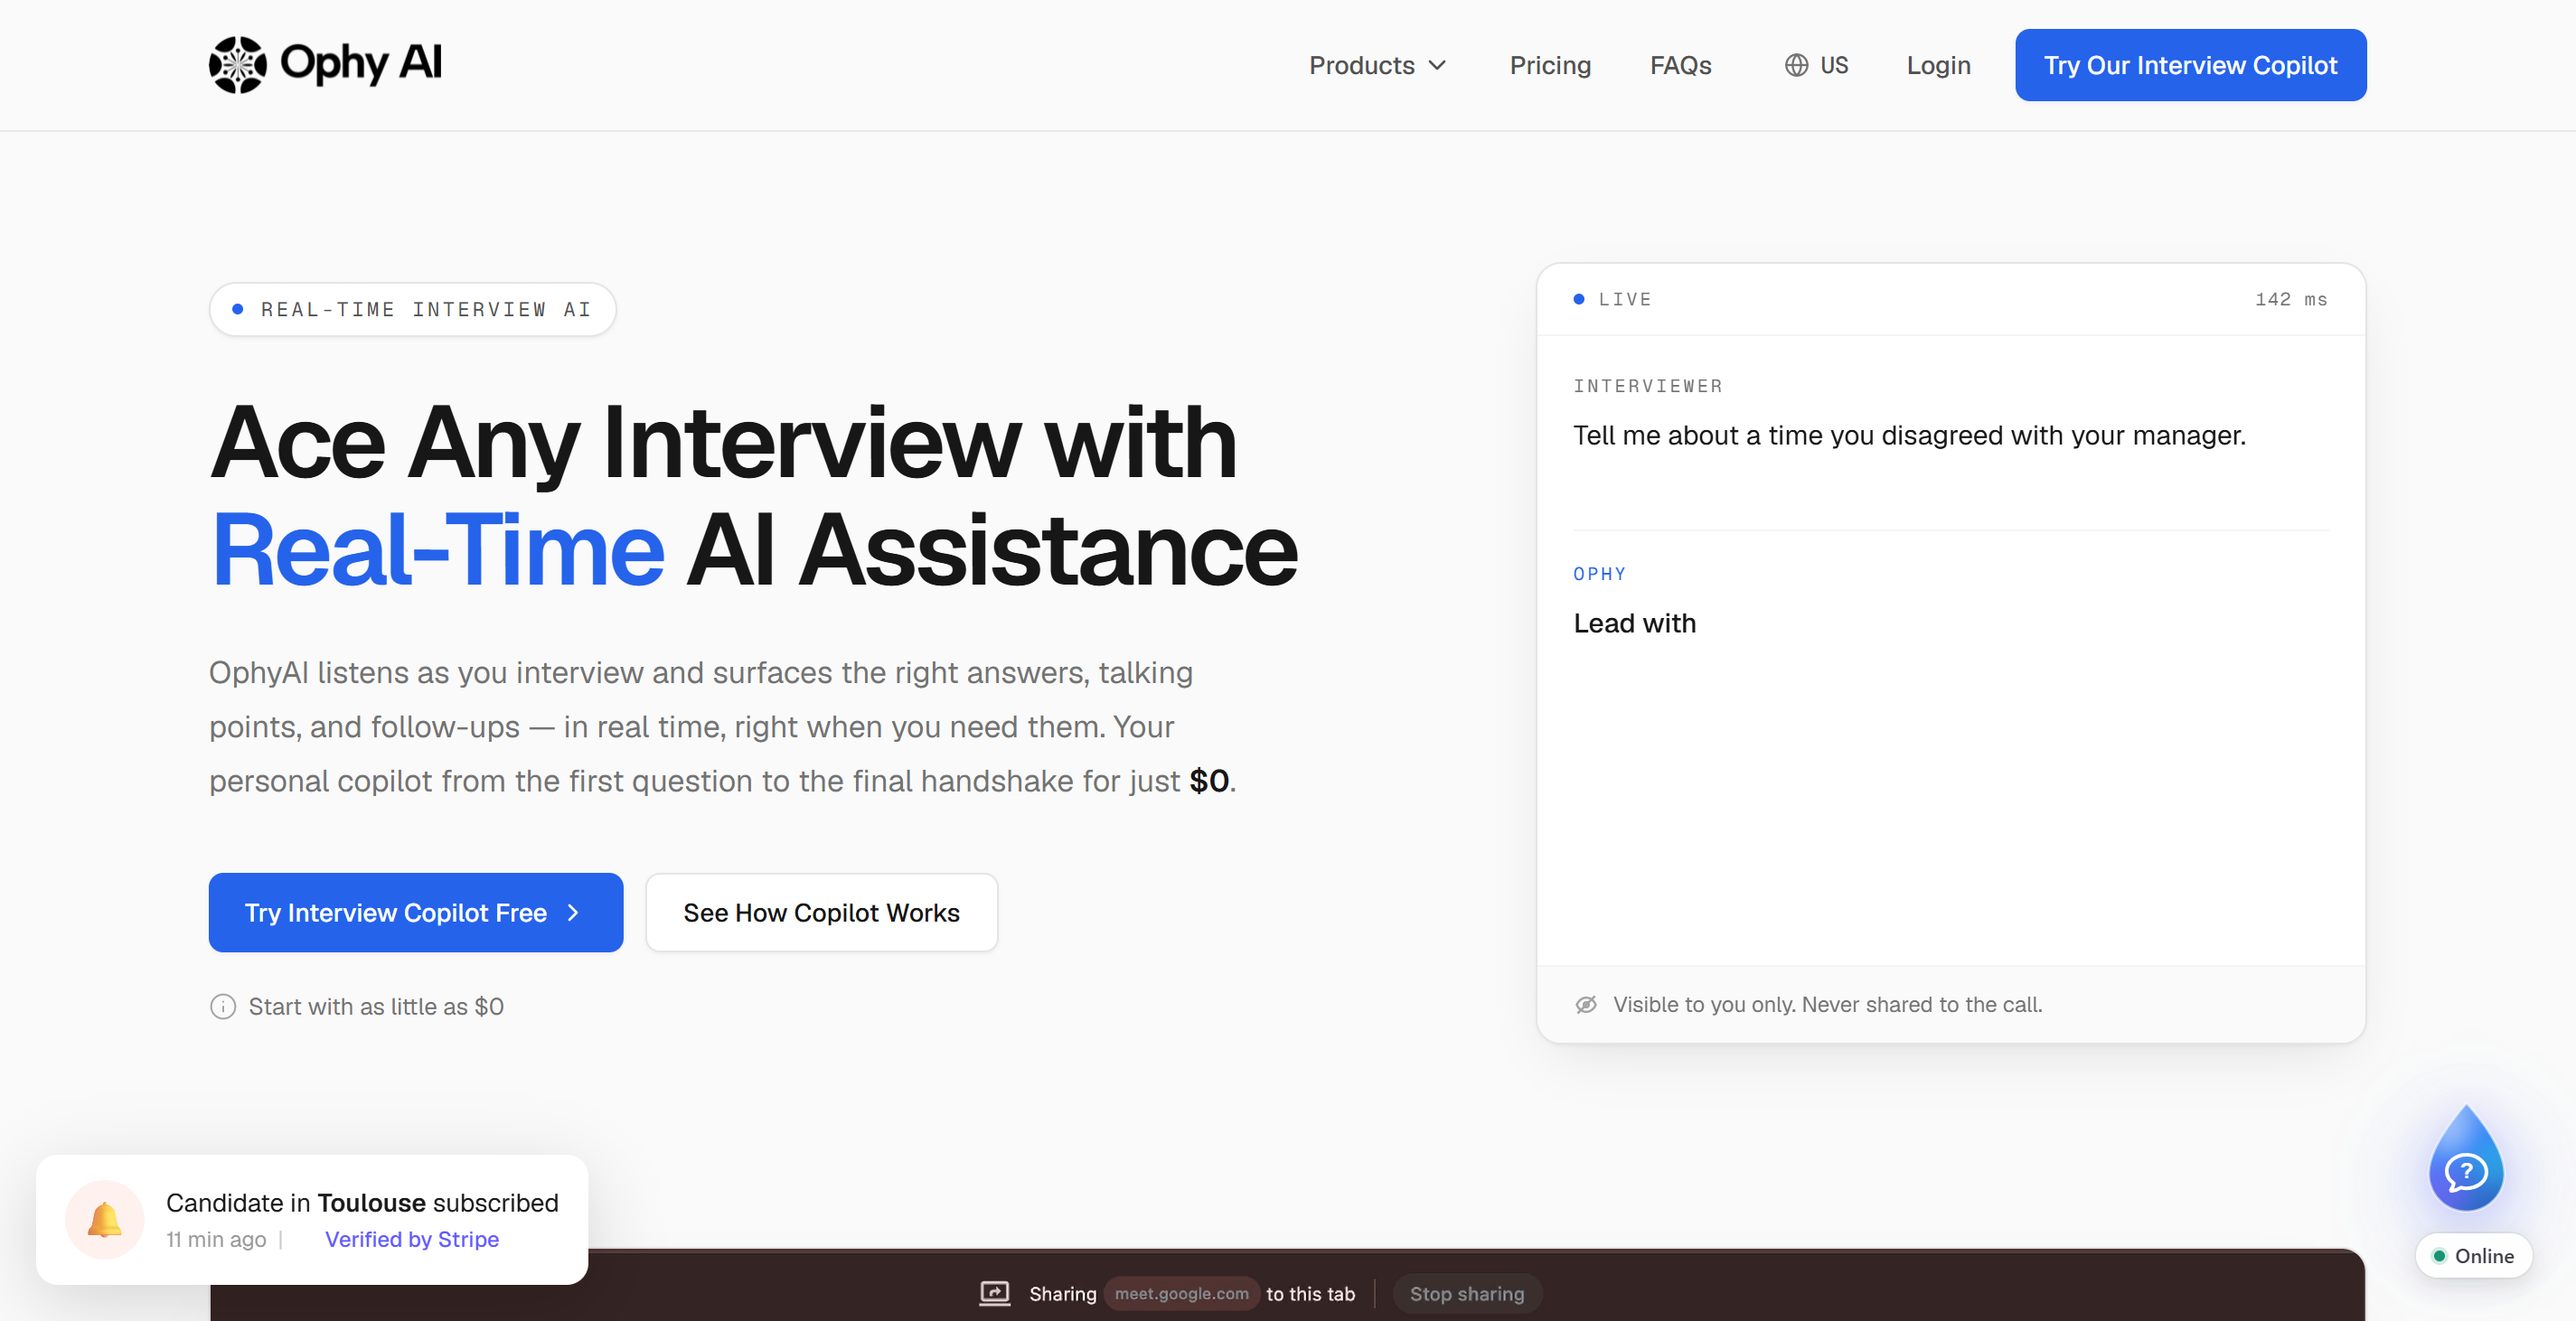Click the 142 ms latency value
Viewport: 2576px width, 1321px height.
click(x=2290, y=299)
